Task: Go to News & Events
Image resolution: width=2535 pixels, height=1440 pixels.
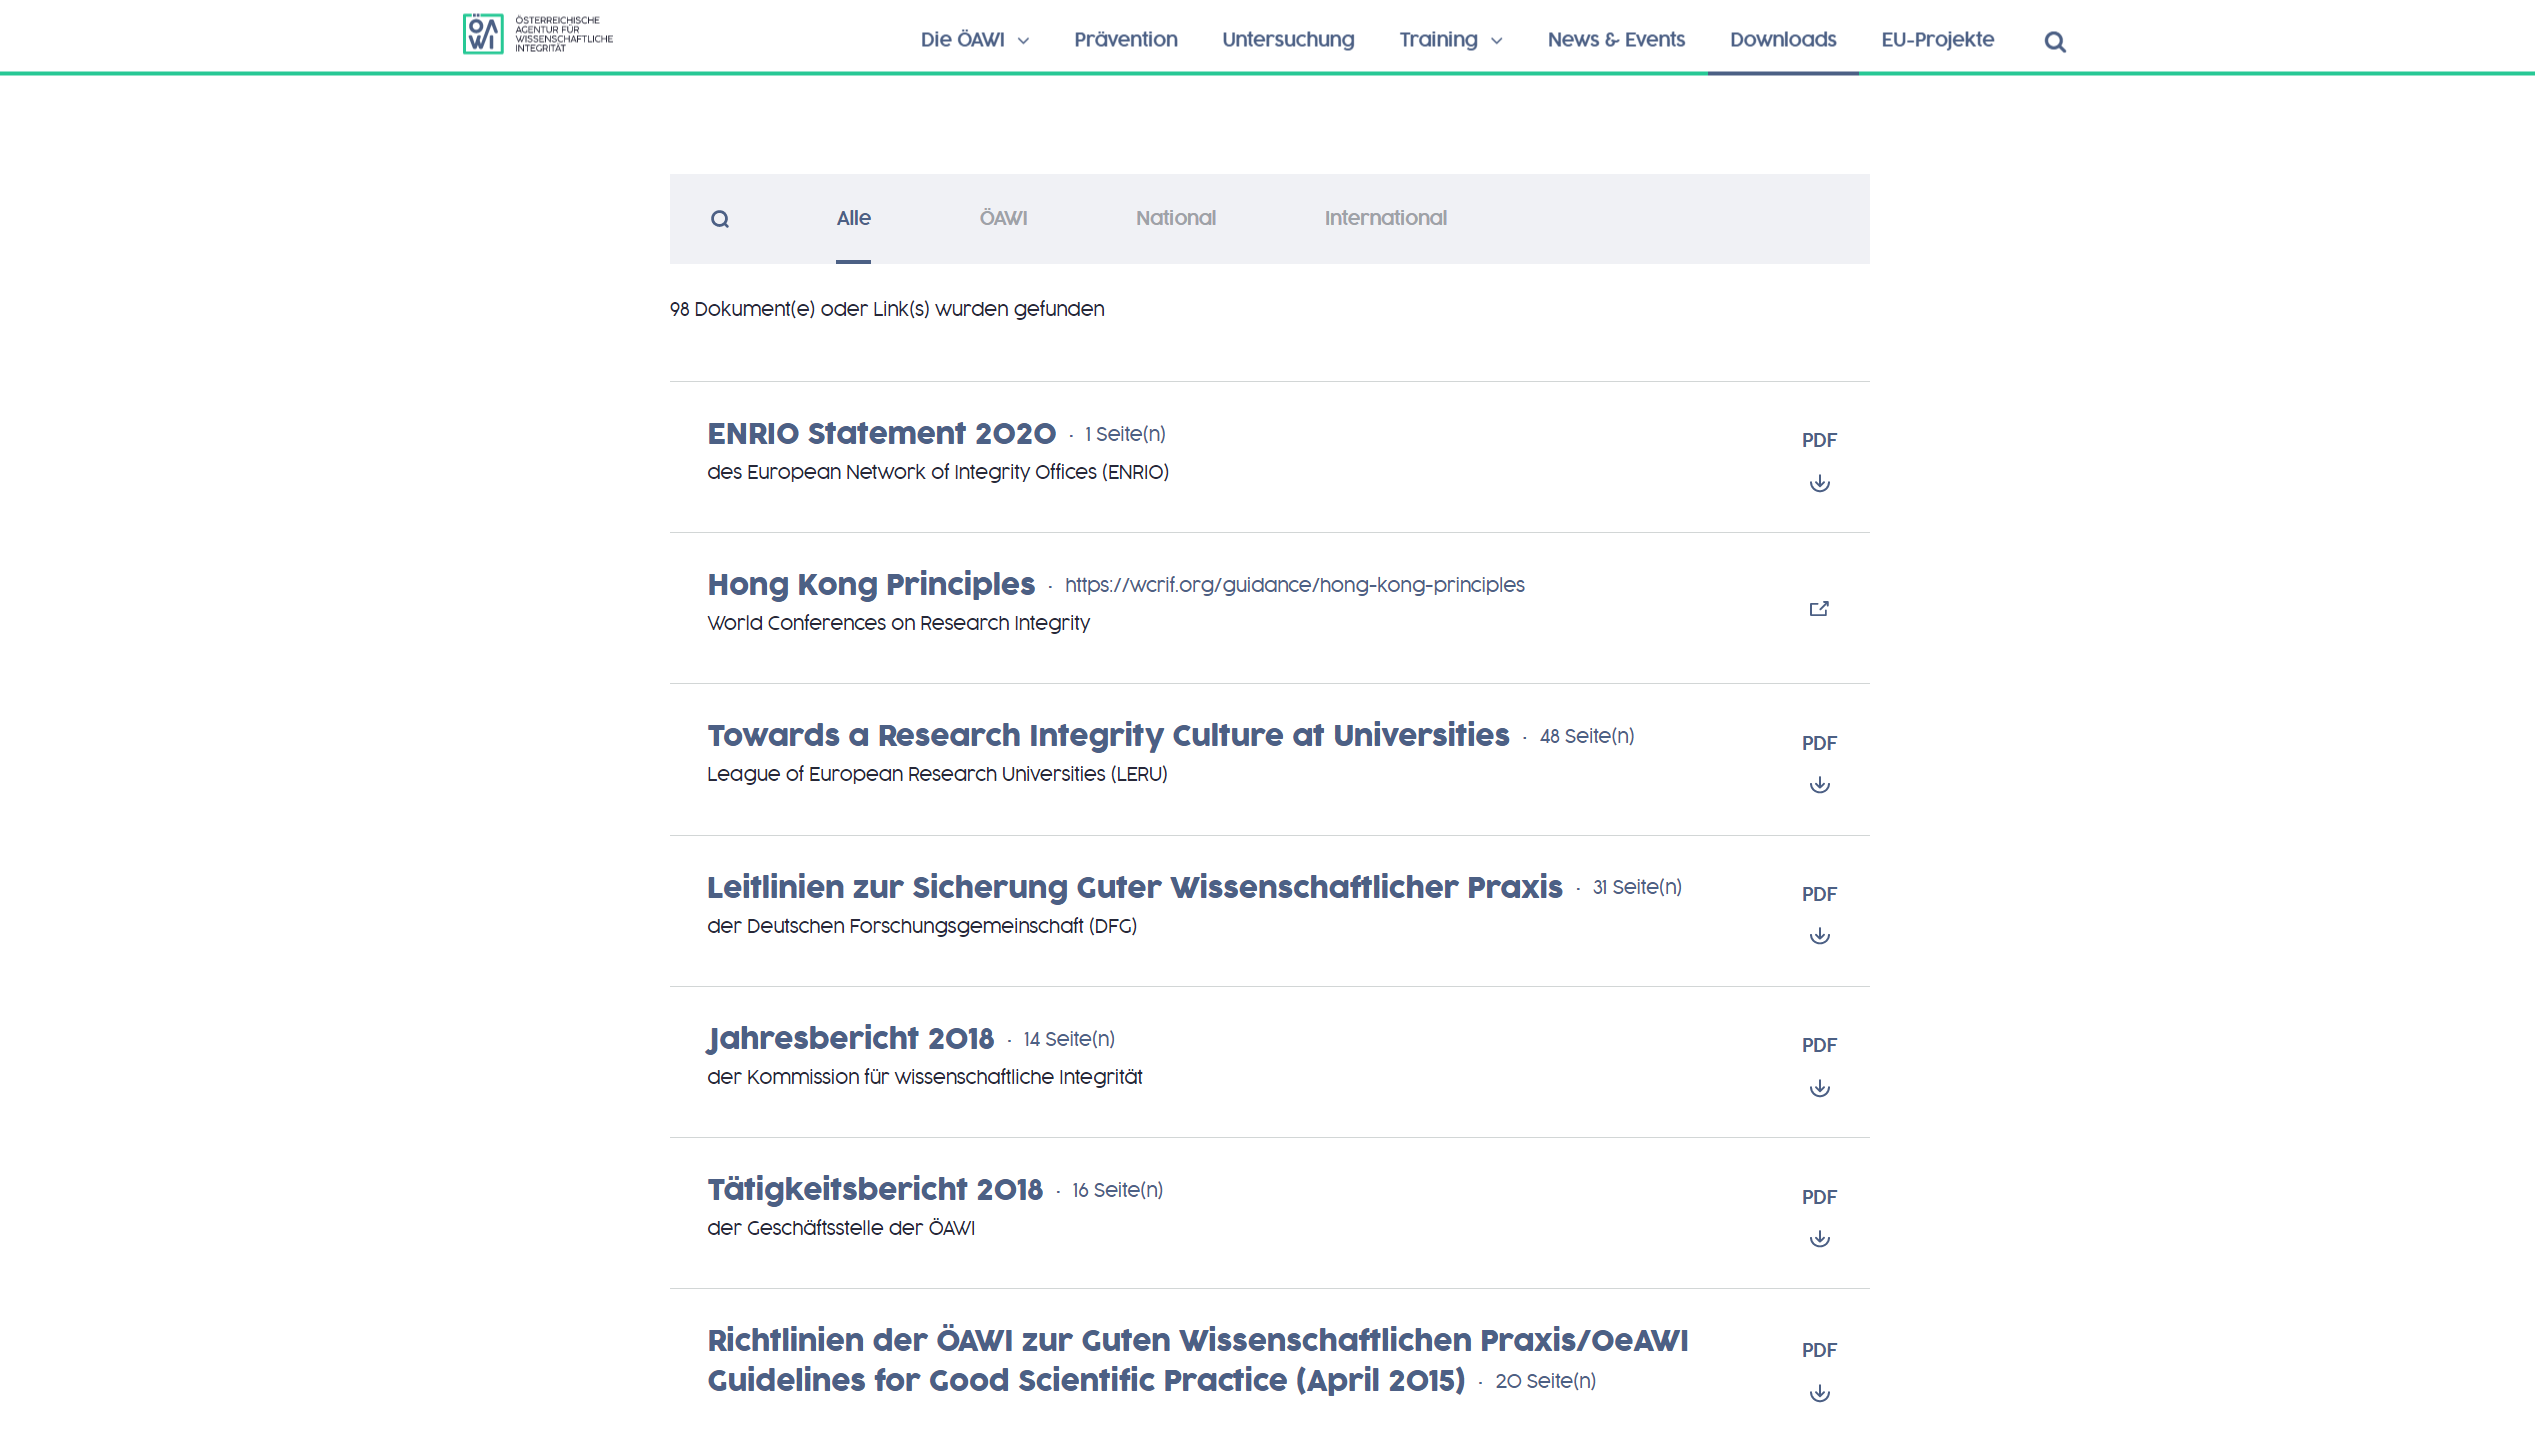Action: pos(1616,39)
